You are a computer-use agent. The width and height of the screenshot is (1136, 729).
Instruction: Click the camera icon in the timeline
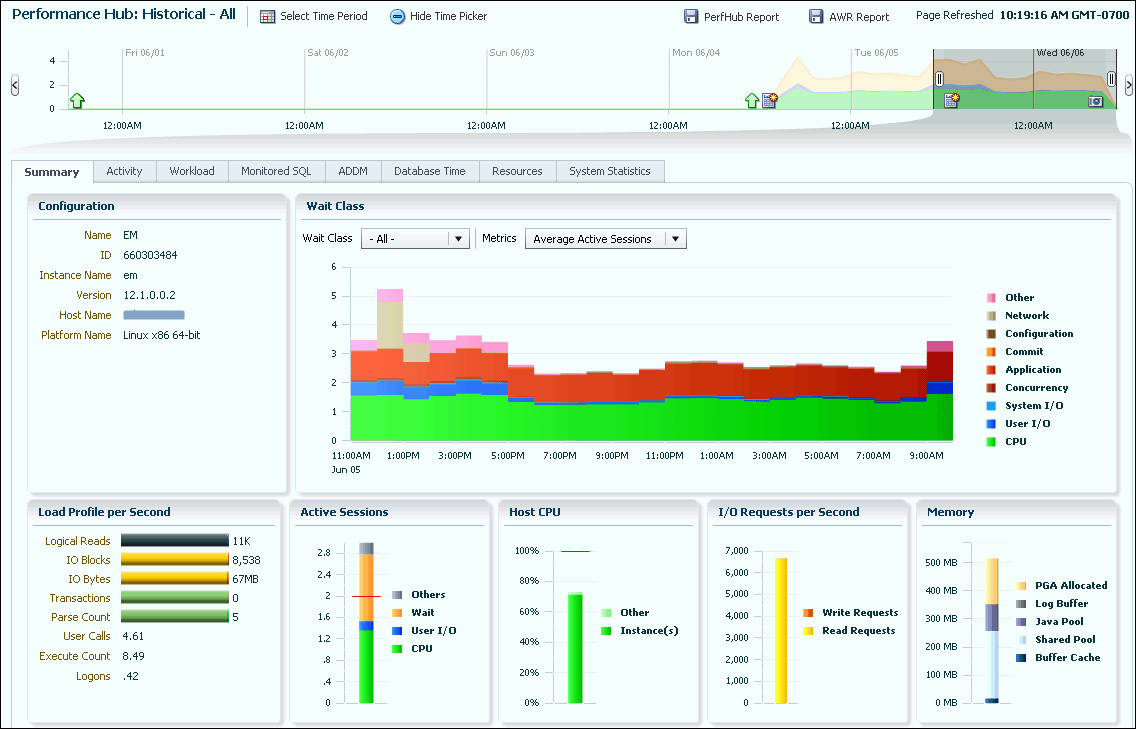pyautogui.click(x=1095, y=101)
